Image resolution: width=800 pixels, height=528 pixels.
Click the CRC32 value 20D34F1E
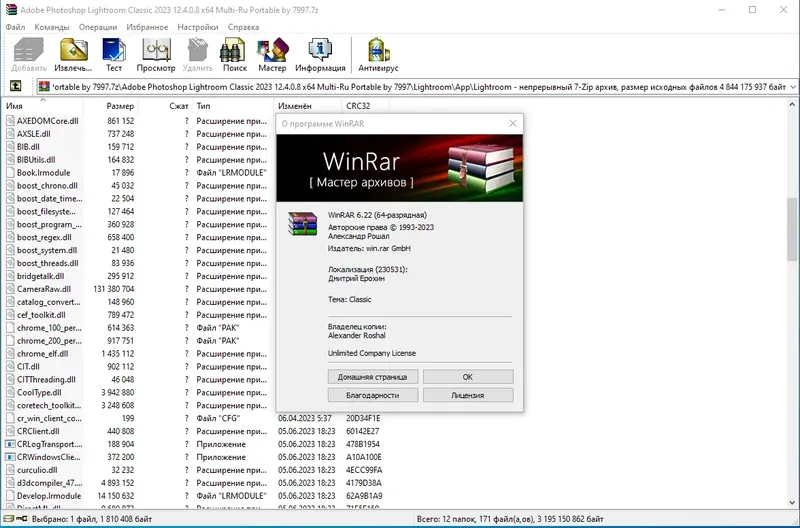[x=363, y=418]
